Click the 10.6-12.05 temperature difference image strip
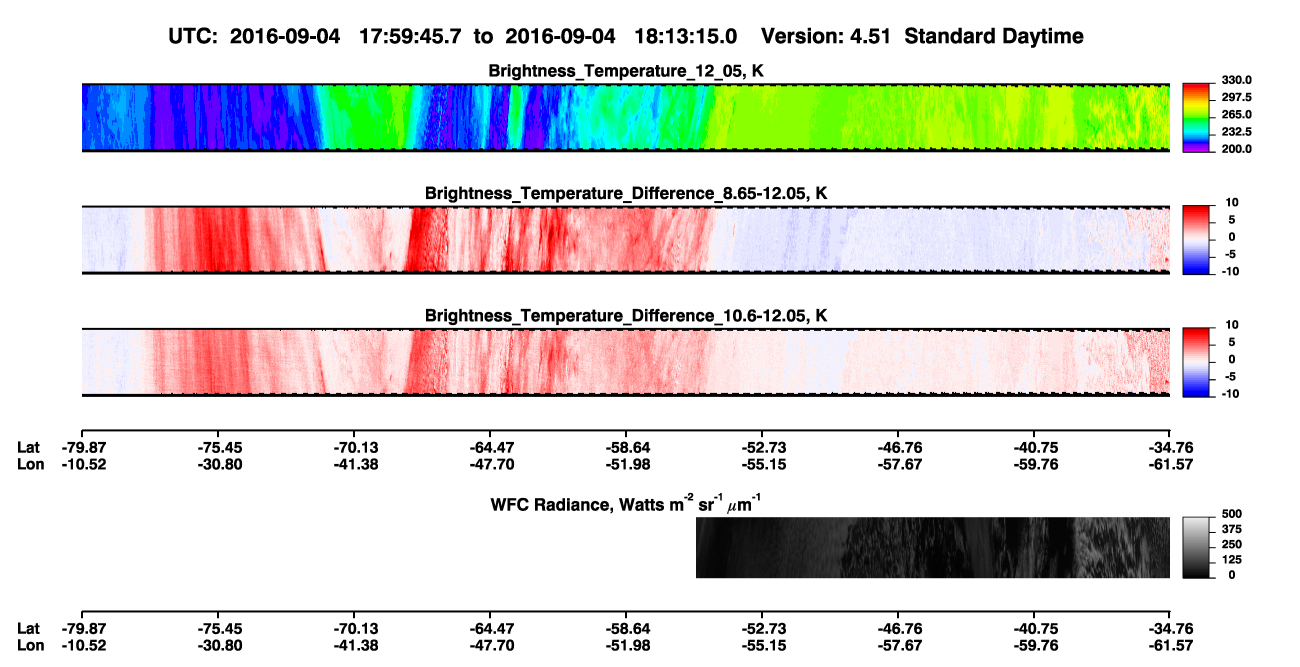 (x=625, y=362)
